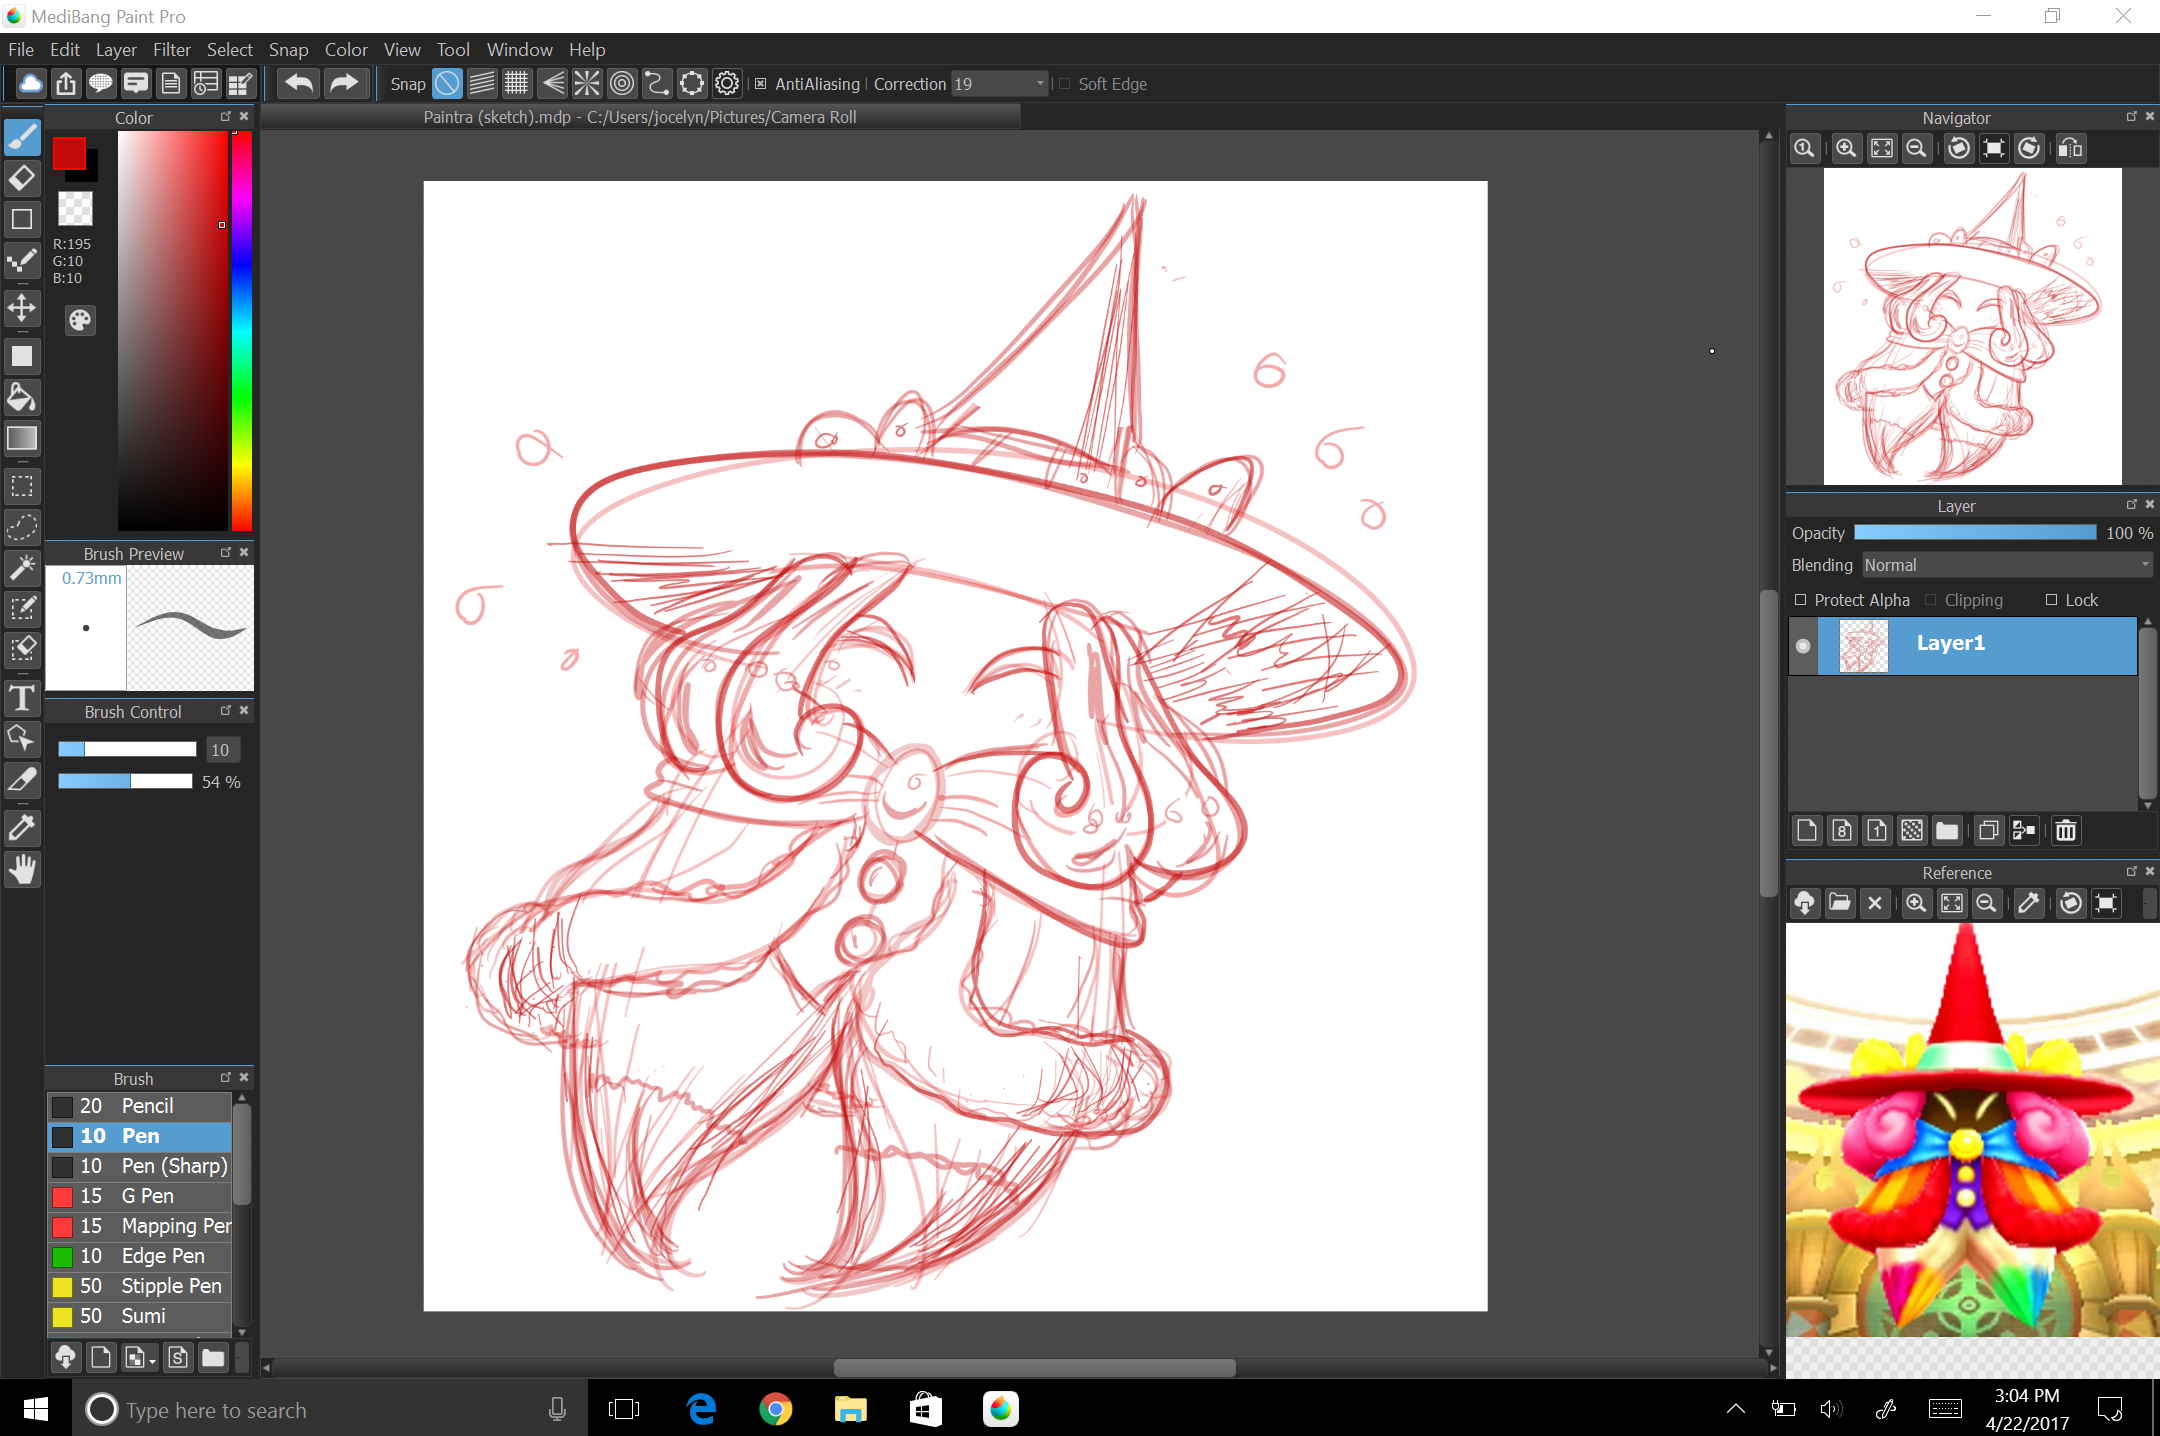Select the Gradient tool
2160x1436 pixels.
[x=22, y=438]
